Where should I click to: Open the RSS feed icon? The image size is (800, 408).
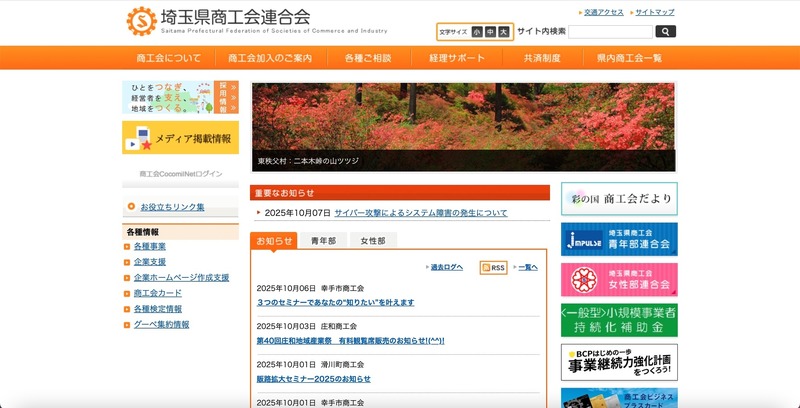[493, 268]
